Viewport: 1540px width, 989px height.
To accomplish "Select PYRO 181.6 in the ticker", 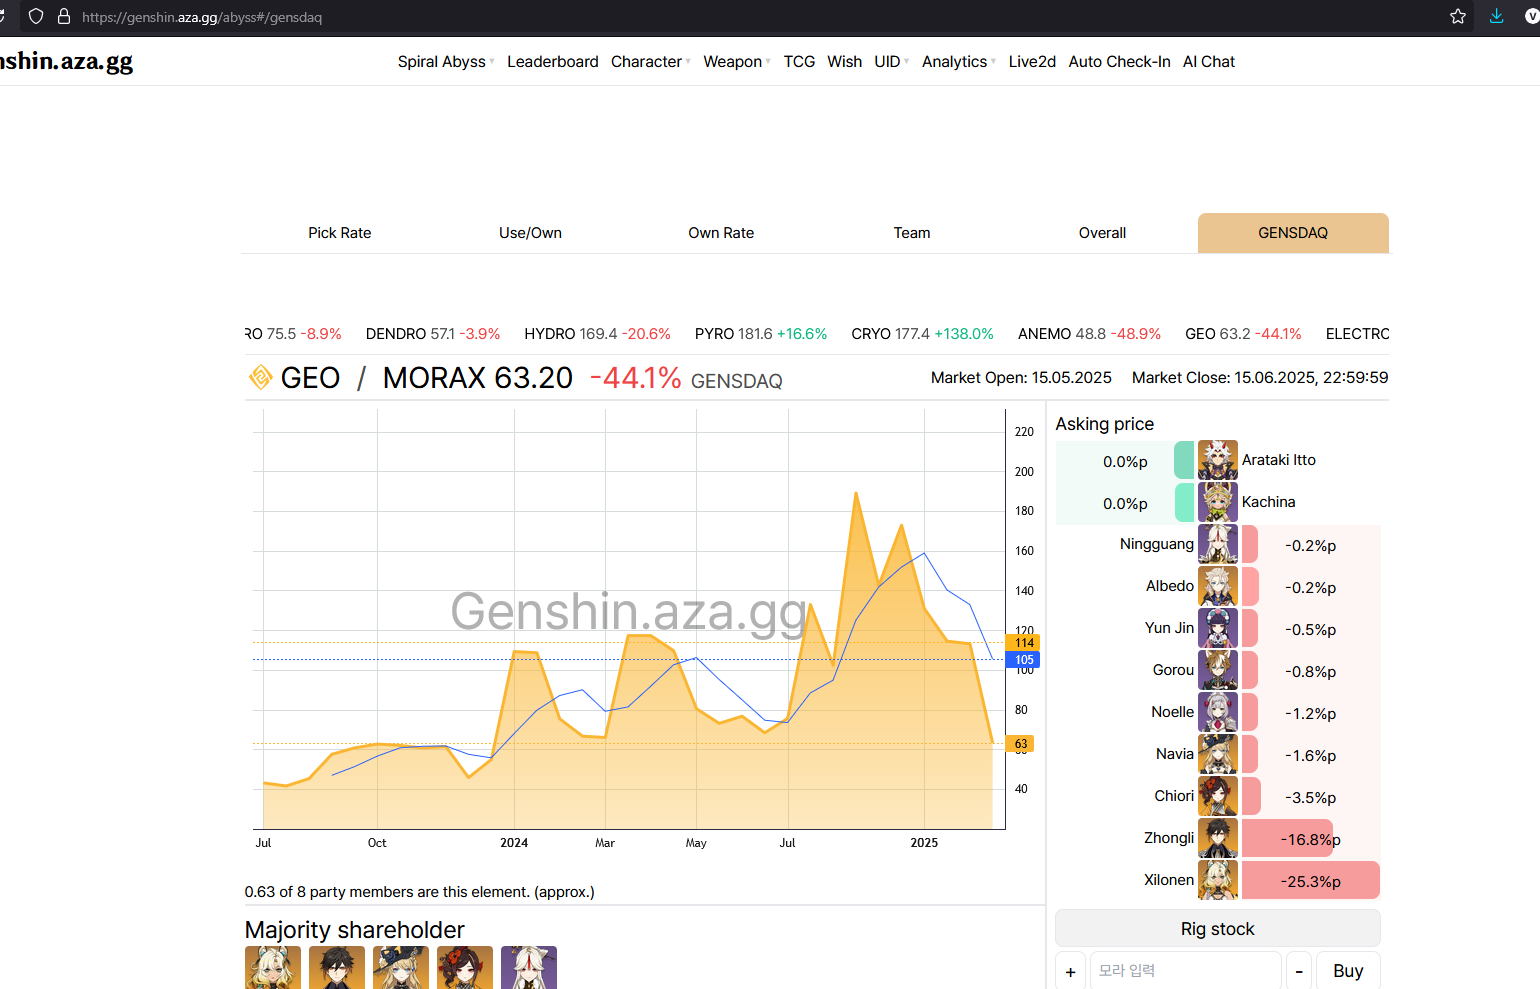I will (x=761, y=334).
